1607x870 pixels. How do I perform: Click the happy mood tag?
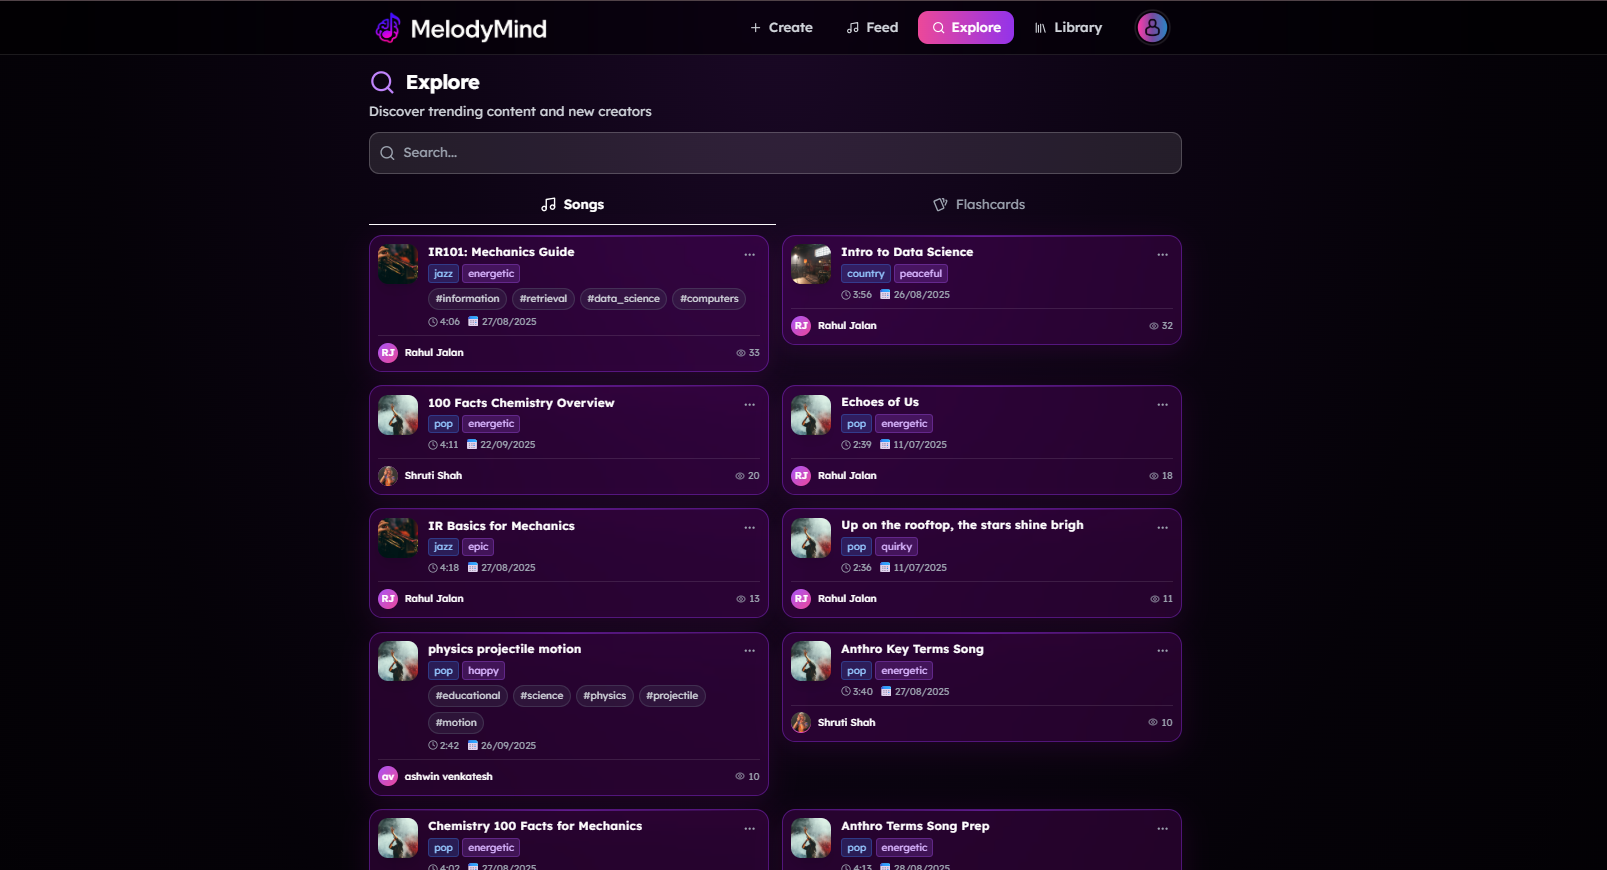pos(483,671)
